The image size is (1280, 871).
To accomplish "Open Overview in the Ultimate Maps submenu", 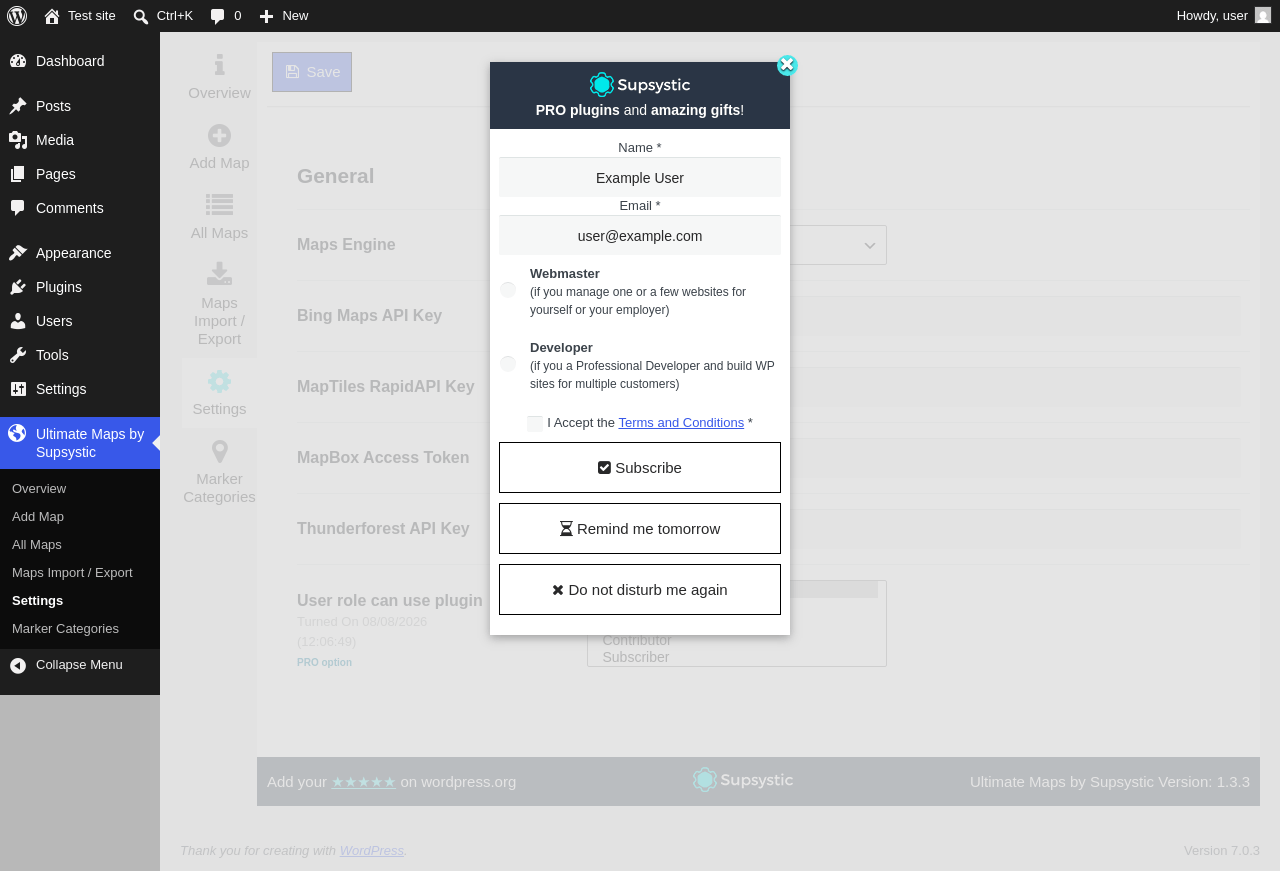I will (x=39, y=489).
